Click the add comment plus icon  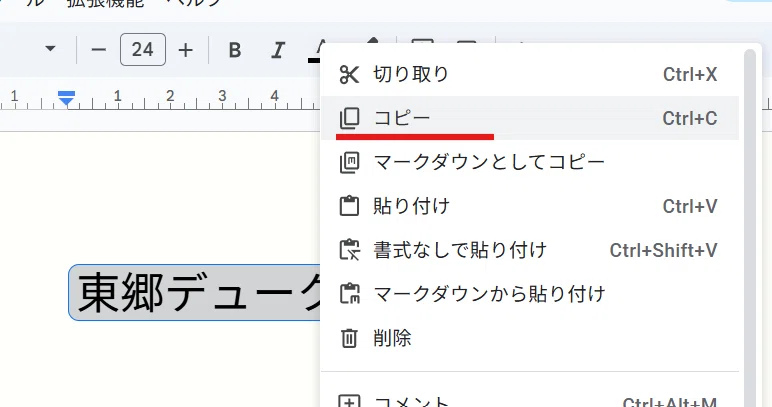tap(349, 402)
